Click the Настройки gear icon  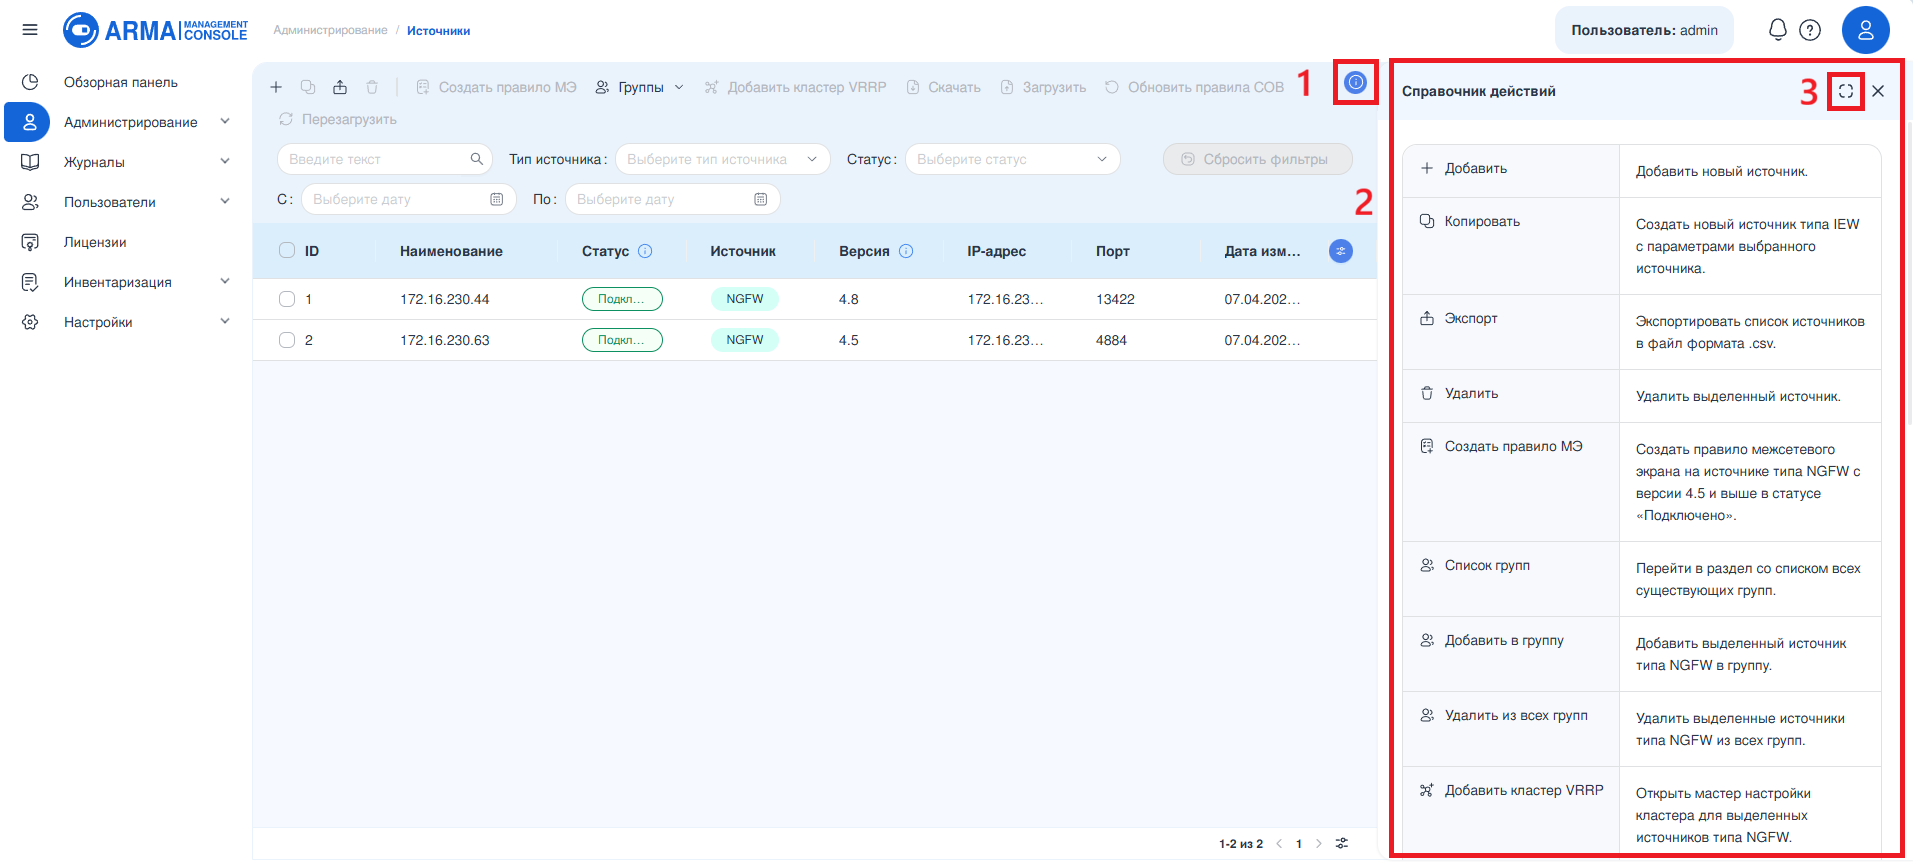pos(30,322)
